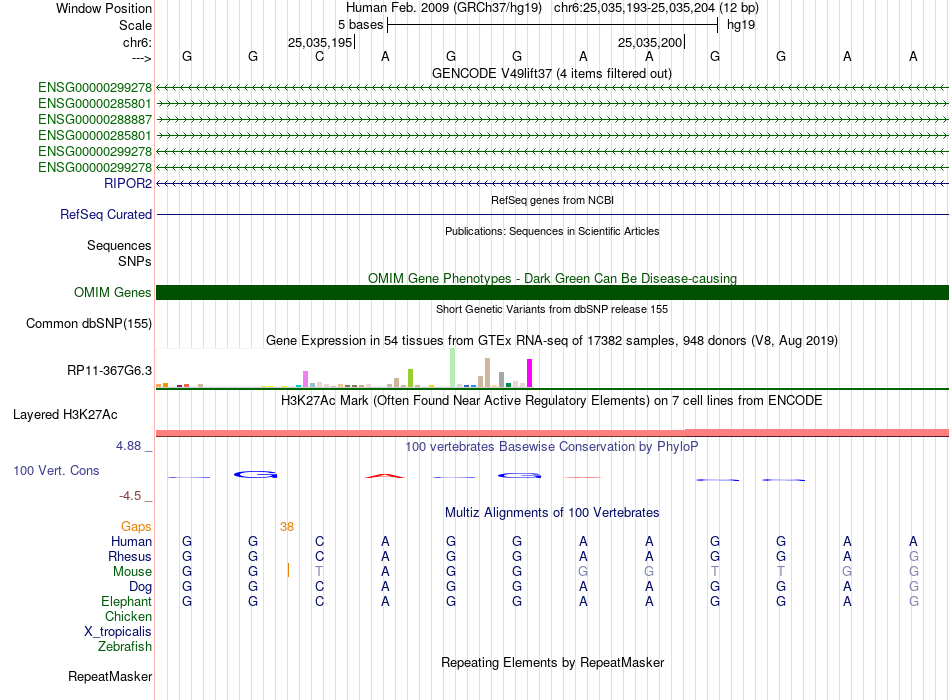Select the Dog alignment row label
Image resolution: width=950 pixels, height=700 pixels.
[140, 587]
